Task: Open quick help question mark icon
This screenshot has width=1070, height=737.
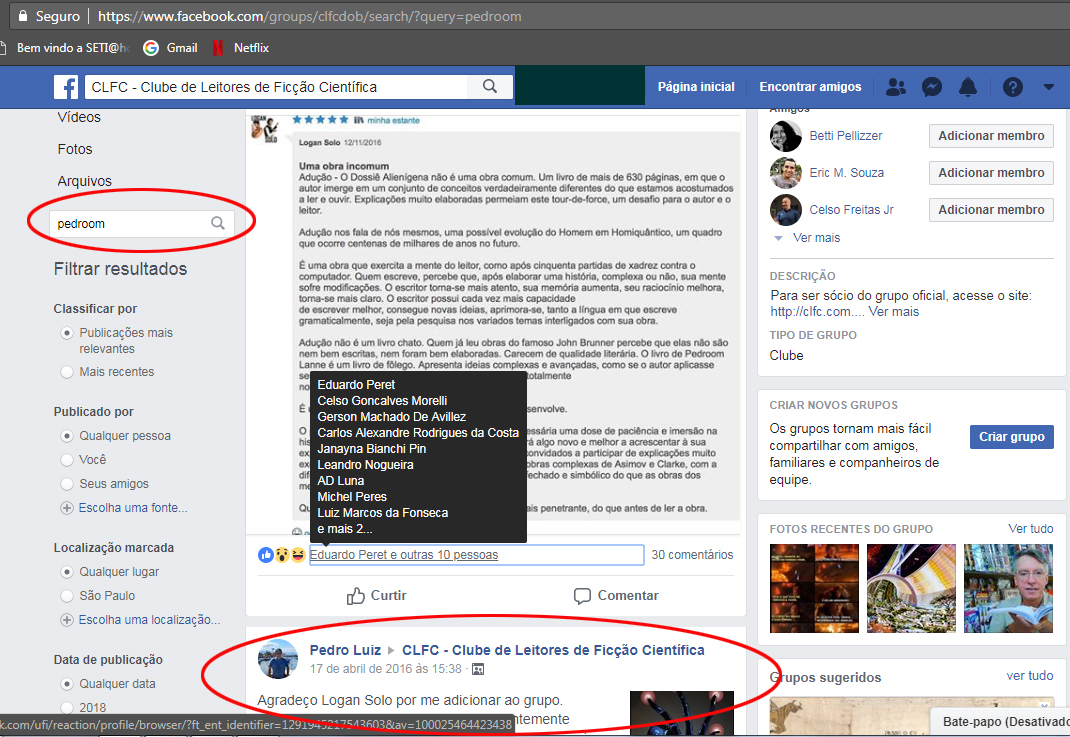Action: click(1013, 87)
